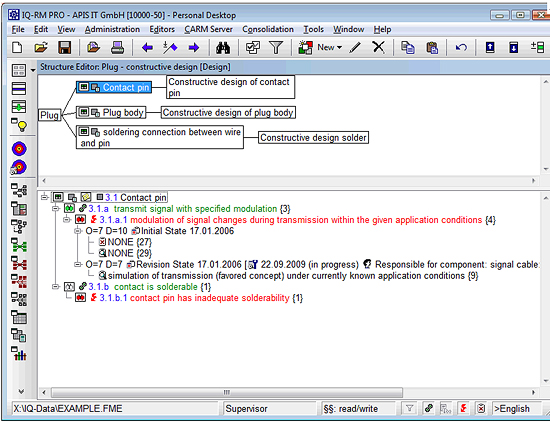The image size is (550, 423).
Task: Open the table form icon in sidebar
Action: pyautogui.click(x=19, y=317)
